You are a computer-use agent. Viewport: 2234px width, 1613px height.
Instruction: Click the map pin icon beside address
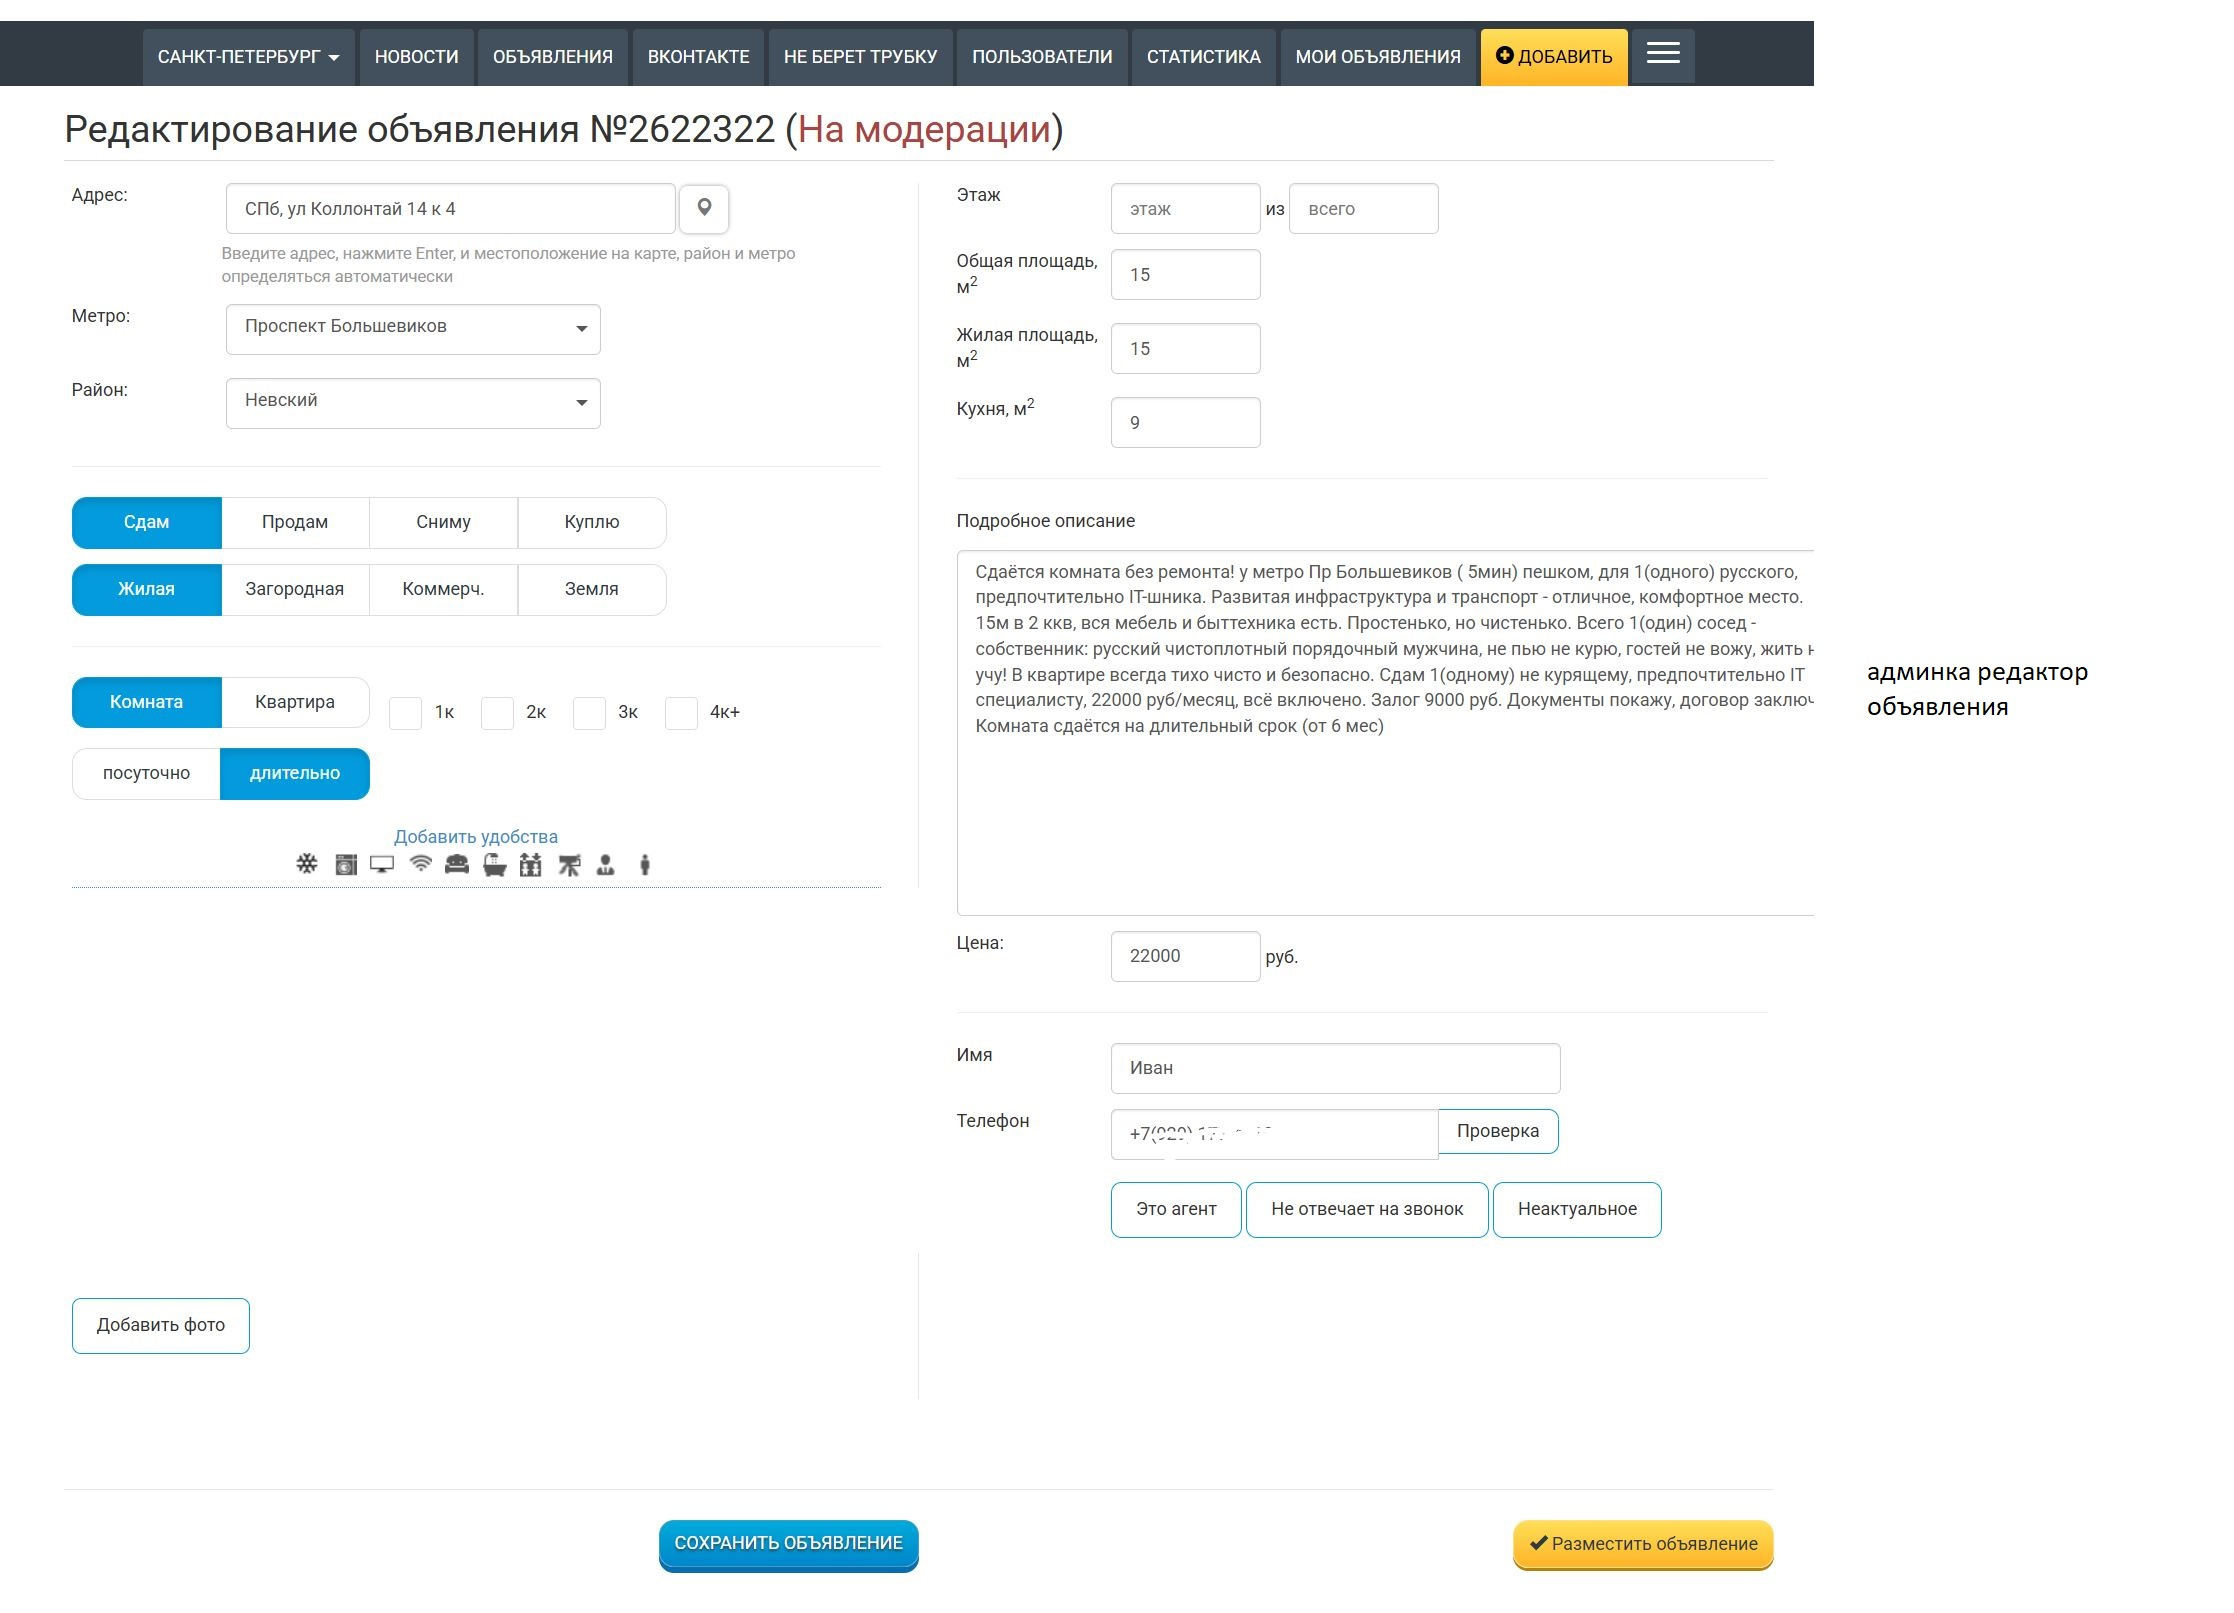pos(704,208)
